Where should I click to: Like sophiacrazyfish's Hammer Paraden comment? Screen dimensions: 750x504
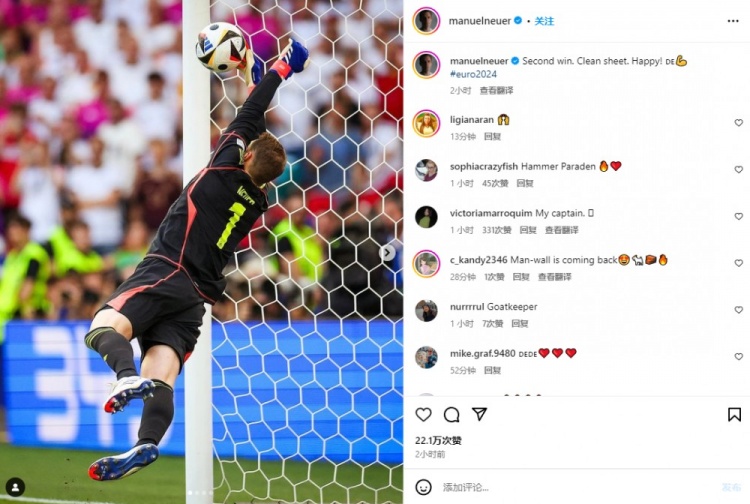click(x=739, y=170)
